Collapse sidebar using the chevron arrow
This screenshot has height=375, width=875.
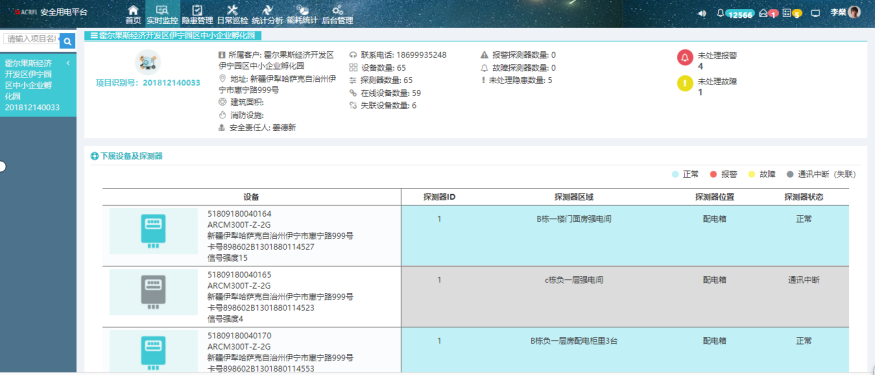tap(68, 63)
